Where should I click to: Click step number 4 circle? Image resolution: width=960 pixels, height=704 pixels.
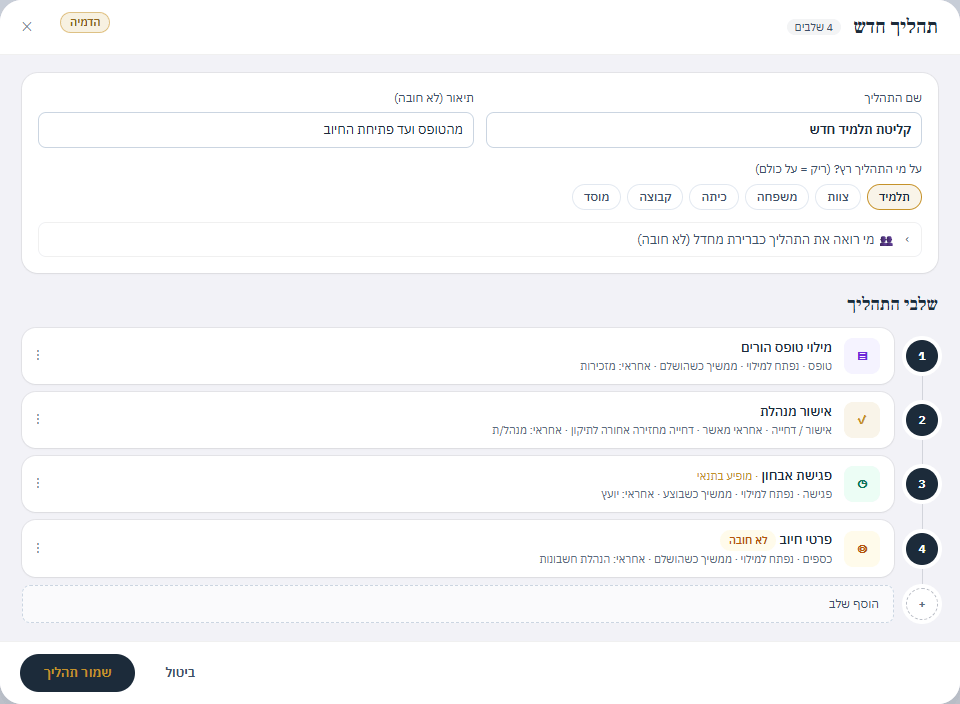[921, 549]
